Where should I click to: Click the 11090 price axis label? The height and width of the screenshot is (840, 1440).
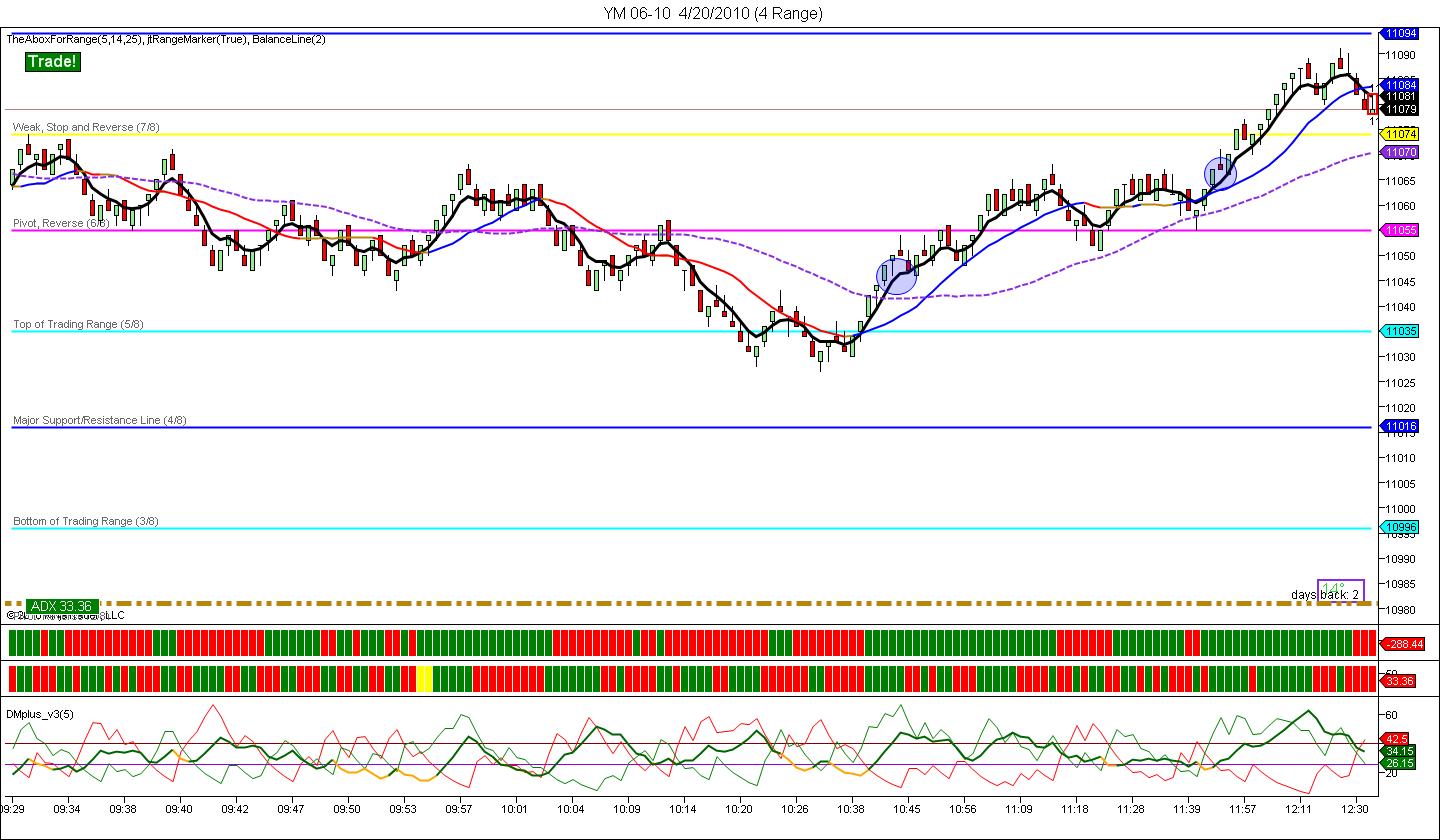pos(1400,55)
